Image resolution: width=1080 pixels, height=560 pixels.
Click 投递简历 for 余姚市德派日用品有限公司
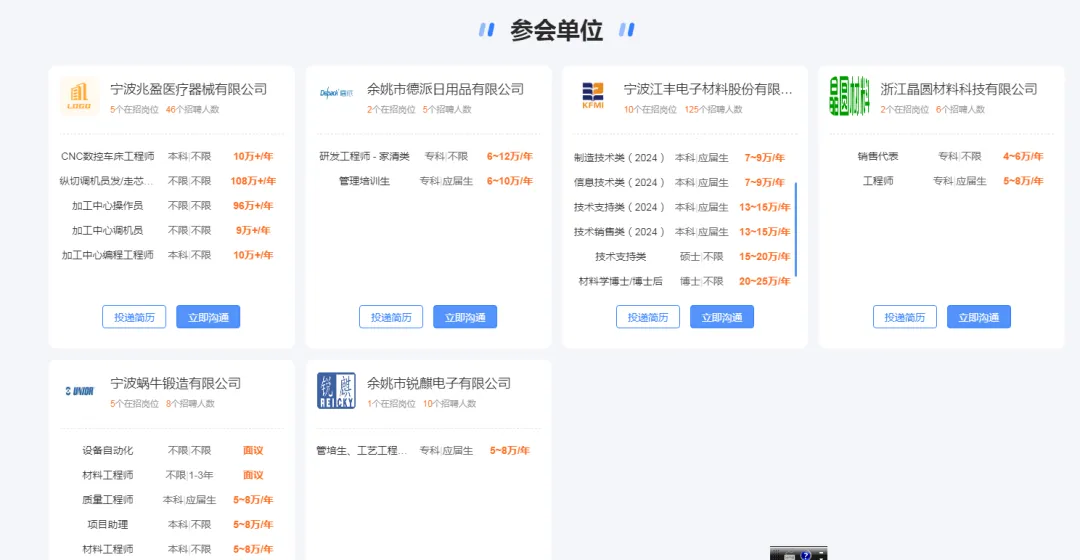click(x=391, y=317)
